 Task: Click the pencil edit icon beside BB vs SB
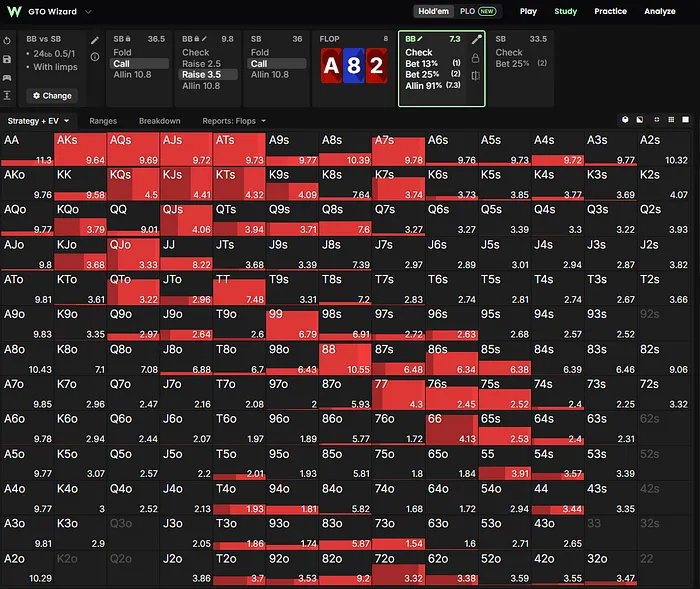pyautogui.click(x=95, y=41)
